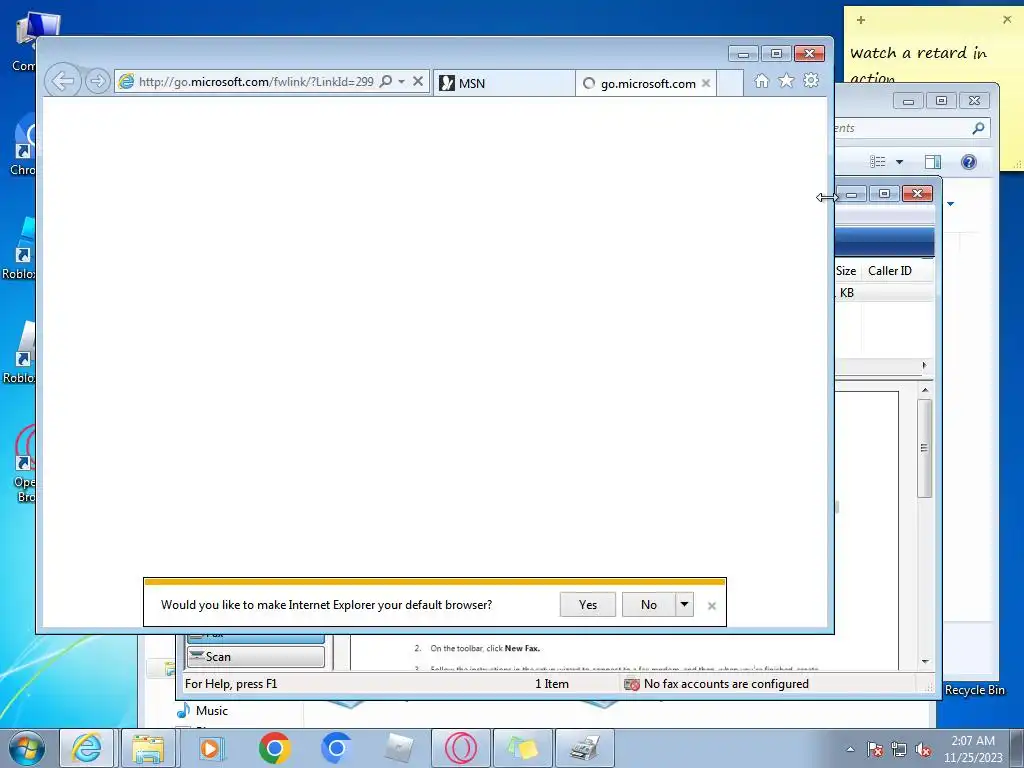This screenshot has width=1024, height=768.
Task: Maximize the Internet Explorer window
Action: (x=776, y=54)
